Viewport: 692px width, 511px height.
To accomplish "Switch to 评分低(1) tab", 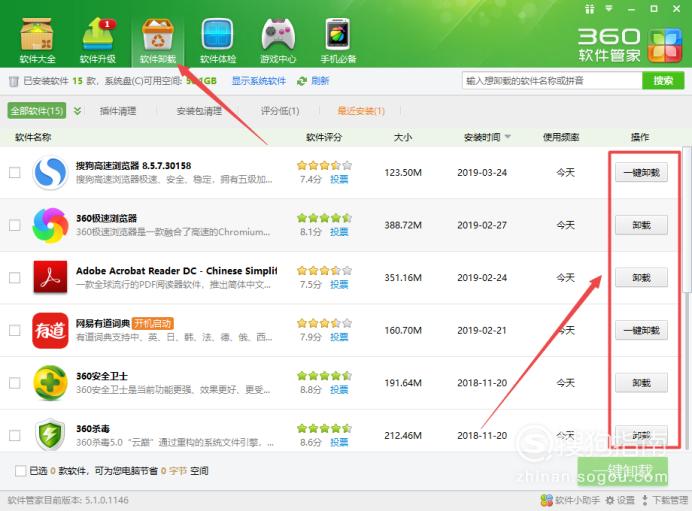I will point(280,111).
